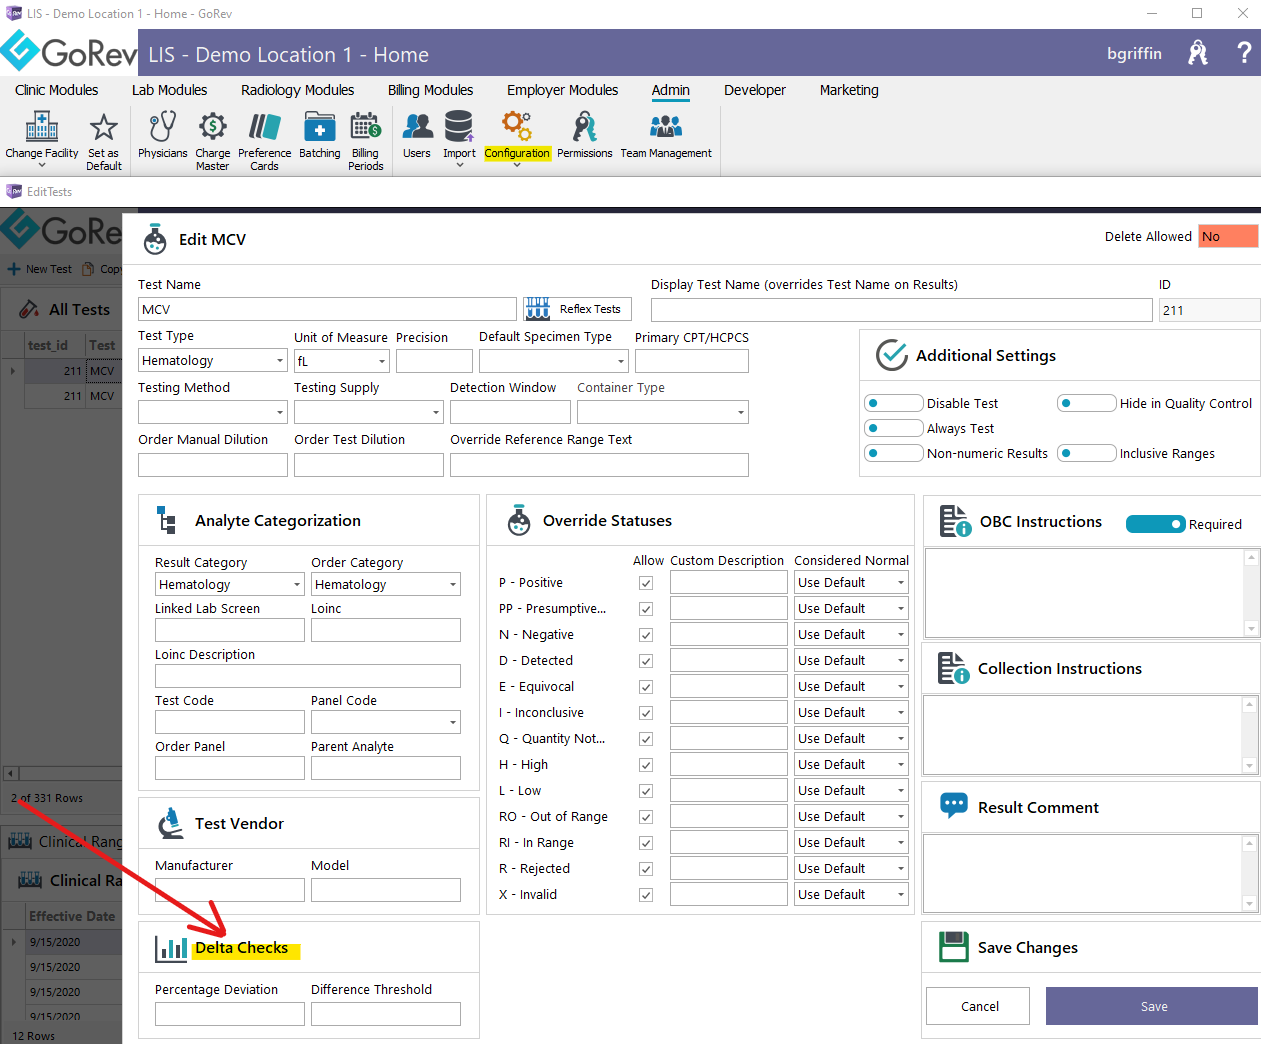Uncheck Allow for X - Invalid

pyautogui.click(x=646, y=895)
